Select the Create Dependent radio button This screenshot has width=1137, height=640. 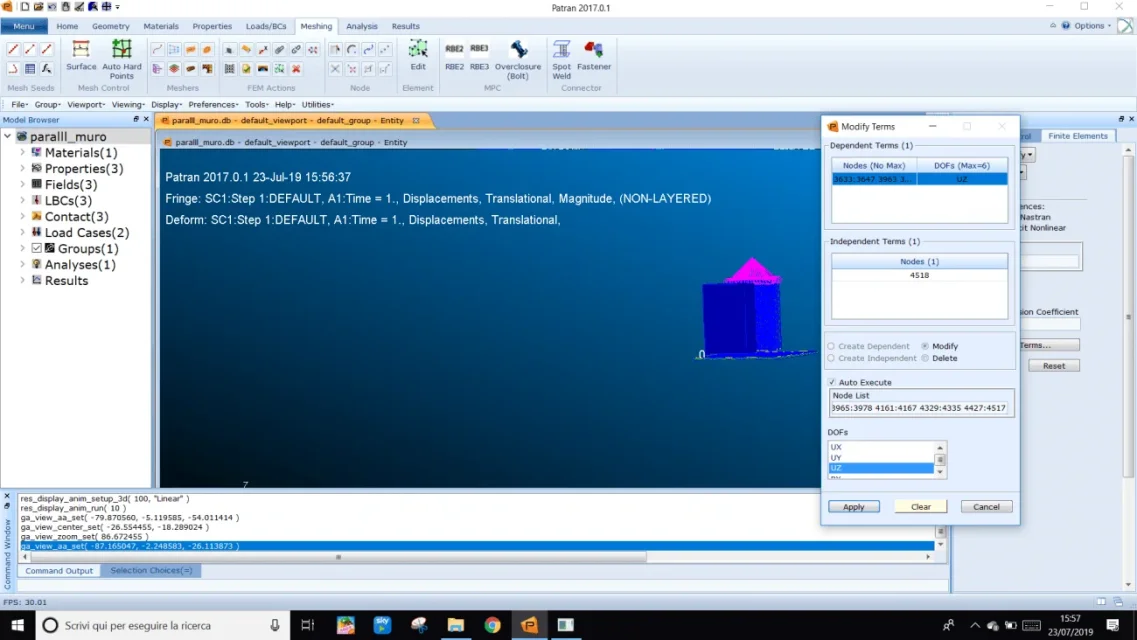(x=832, y=346)
